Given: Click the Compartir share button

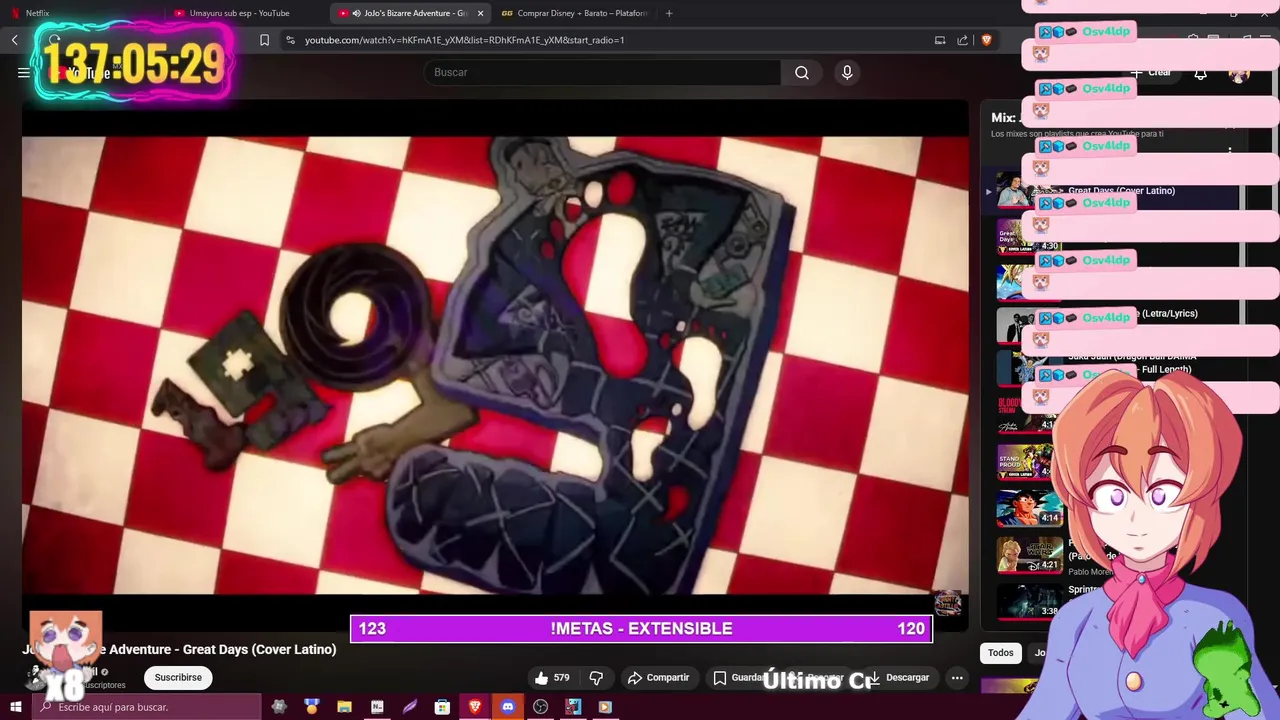Looking at the screenshot, I should click(x=658, y=677).
